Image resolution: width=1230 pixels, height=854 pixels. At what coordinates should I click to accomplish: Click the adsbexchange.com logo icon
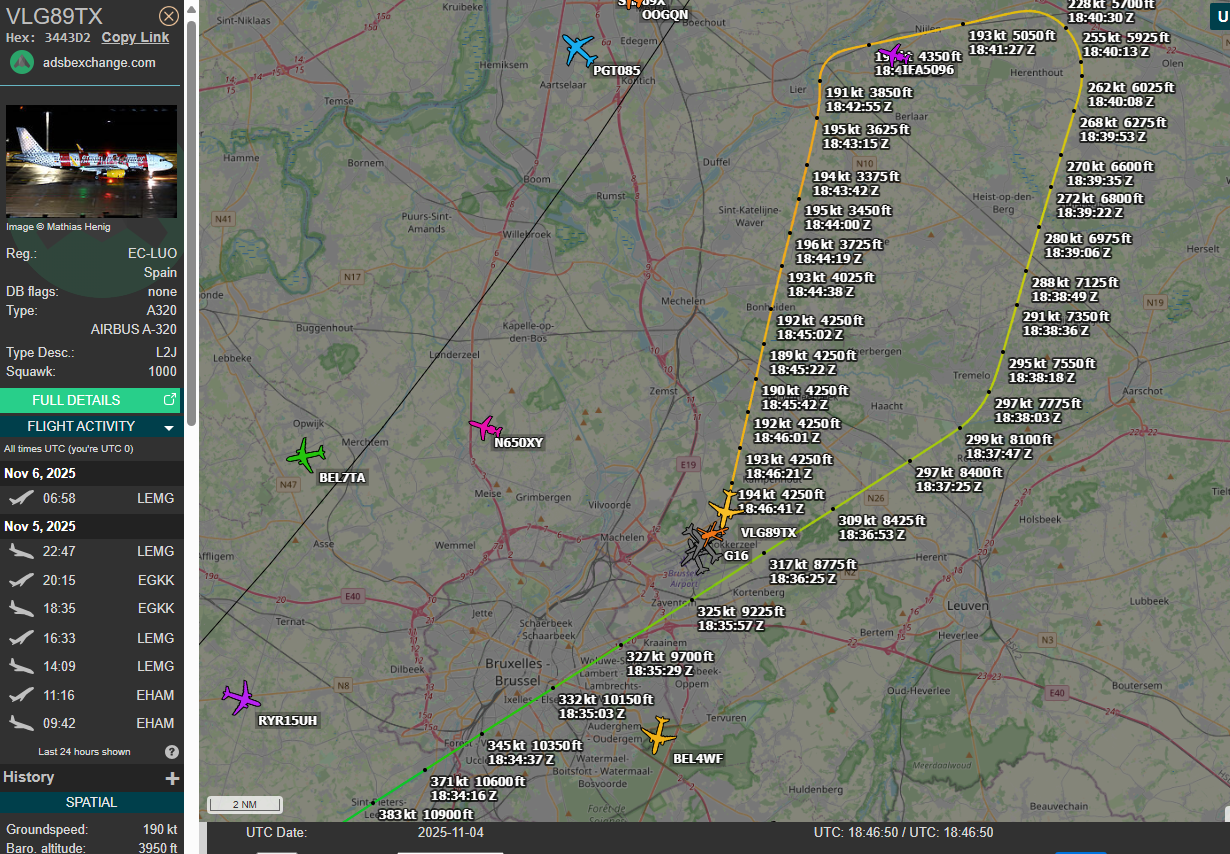point(22,62)
